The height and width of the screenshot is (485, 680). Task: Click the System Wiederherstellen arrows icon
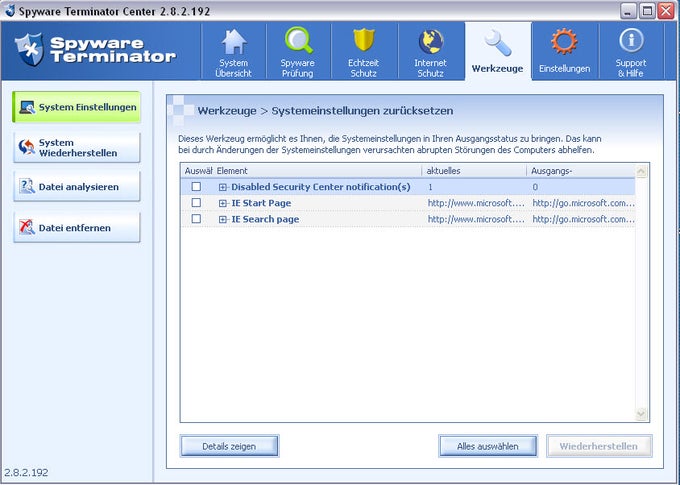(x=27, y=147)
